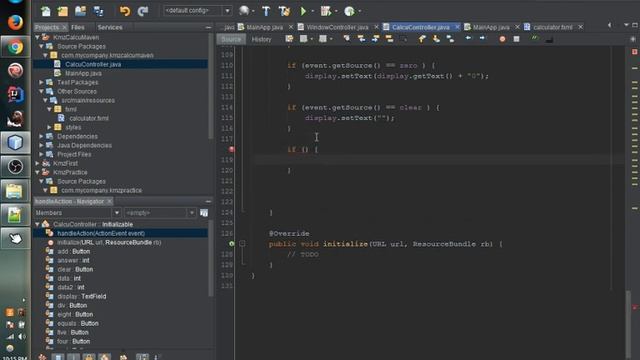640x360 pixels.
Task: Expand the KmzFirst project
Action: [x=38, y=163]
